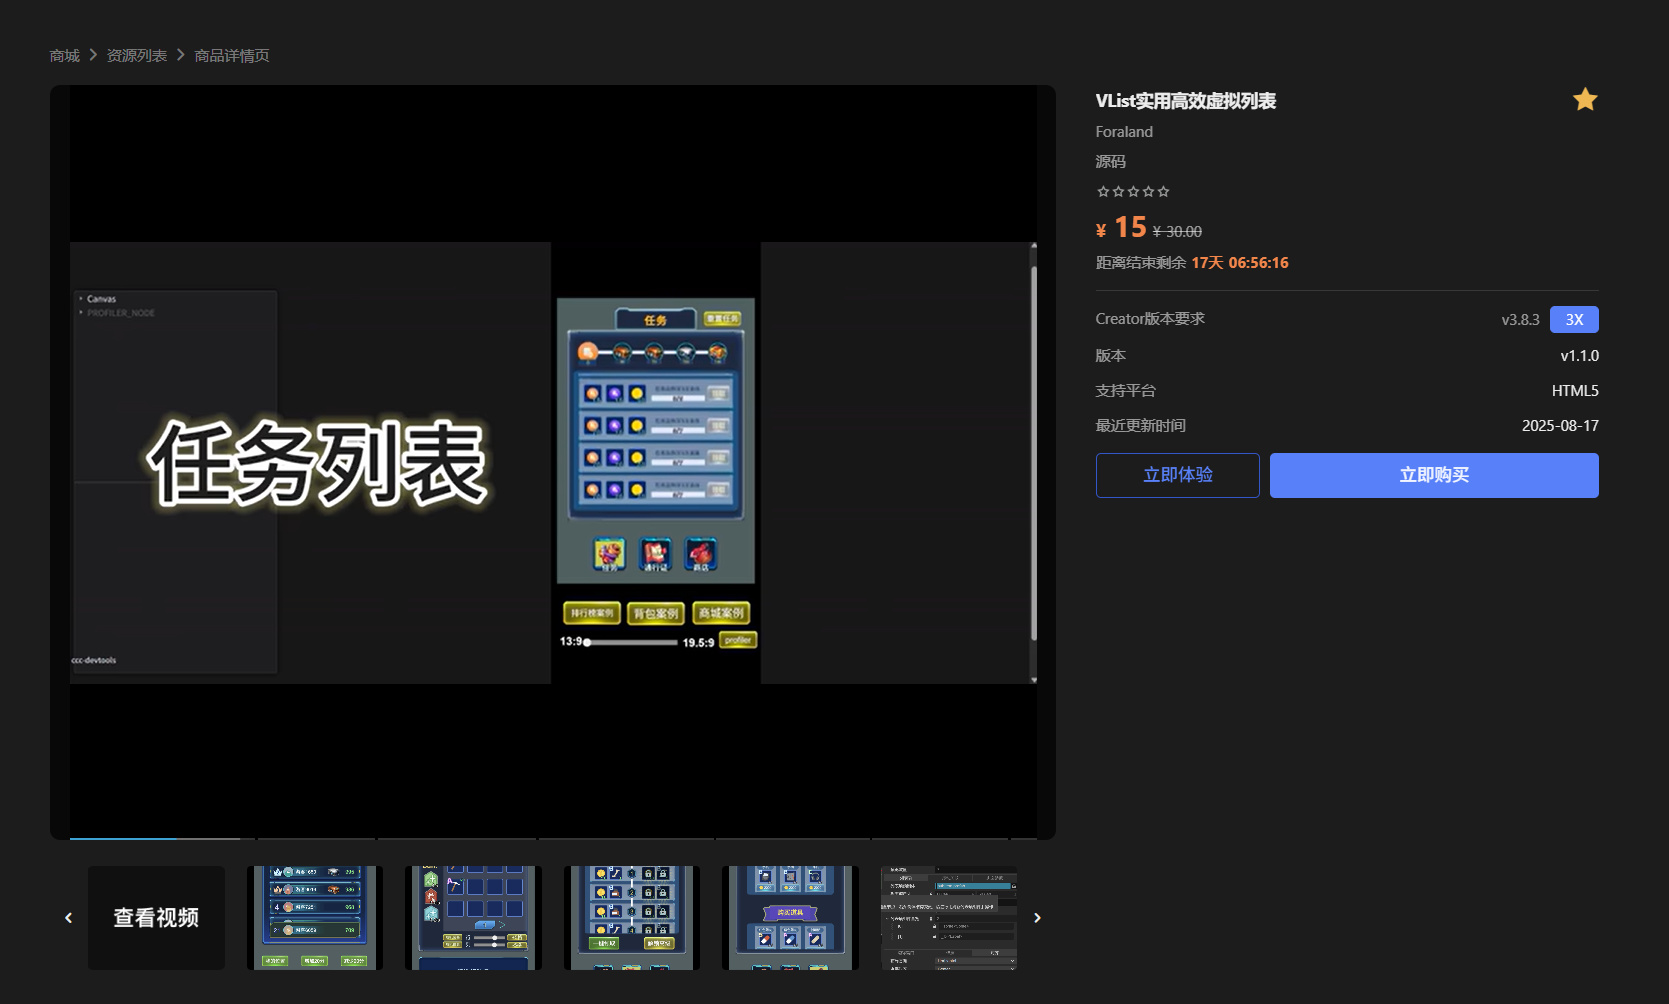
Task: Click the 立即体验 button
Action: (x=1178, y=475)
